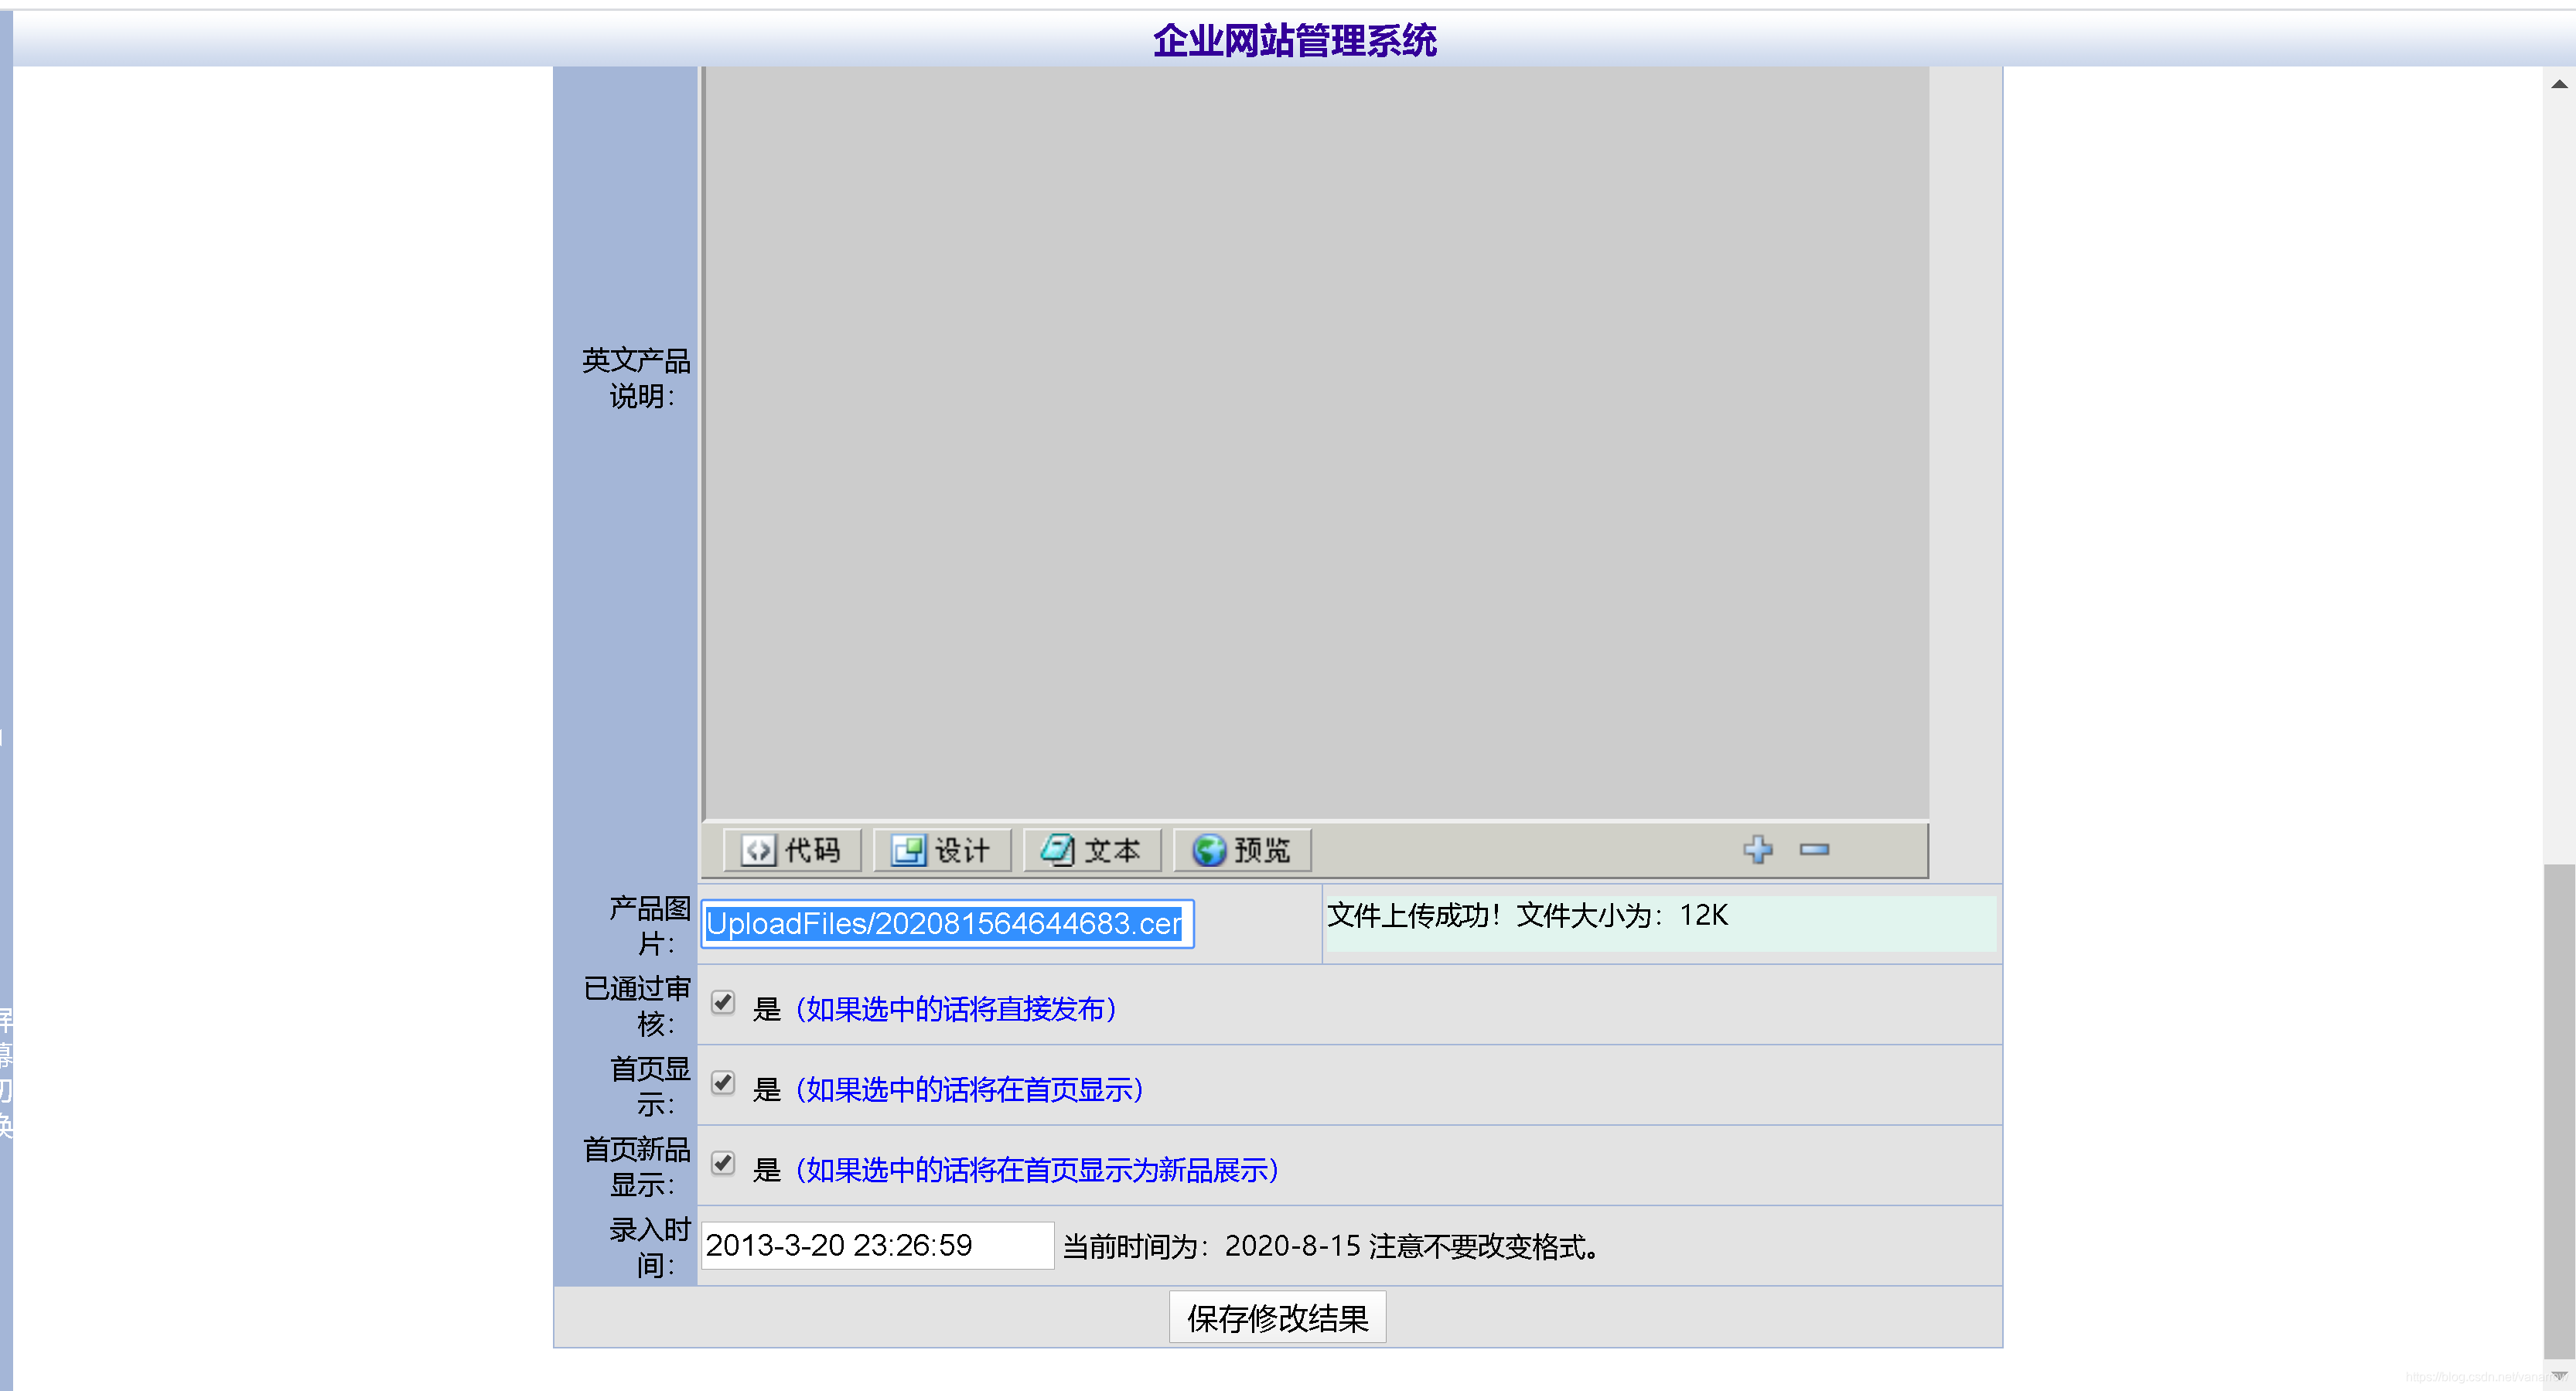
Task: Click the 英文产品说明 label
Action: tap(636, 378)
